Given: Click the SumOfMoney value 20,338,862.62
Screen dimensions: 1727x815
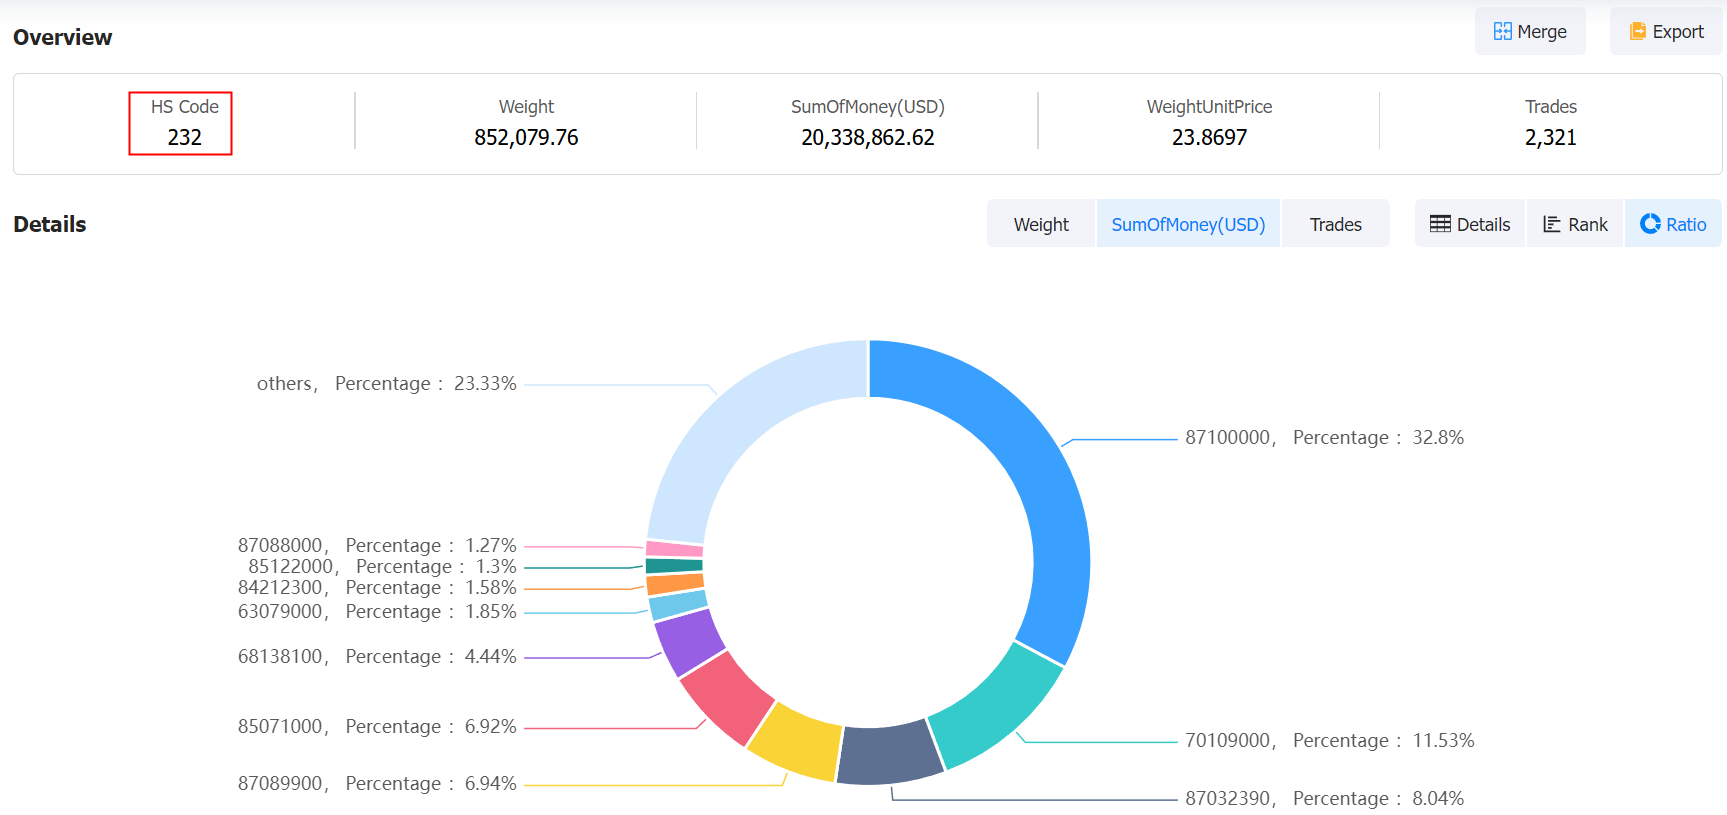Looking at the screenshot, I should (868, 138).
